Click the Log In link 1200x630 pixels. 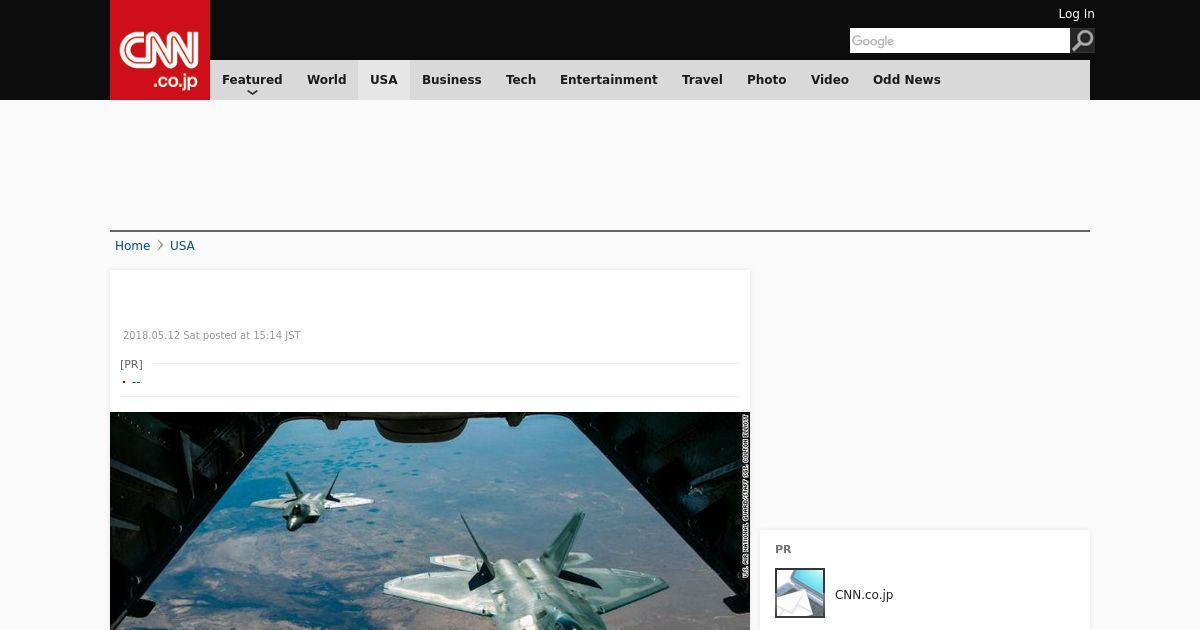[x=1076, y=14]
